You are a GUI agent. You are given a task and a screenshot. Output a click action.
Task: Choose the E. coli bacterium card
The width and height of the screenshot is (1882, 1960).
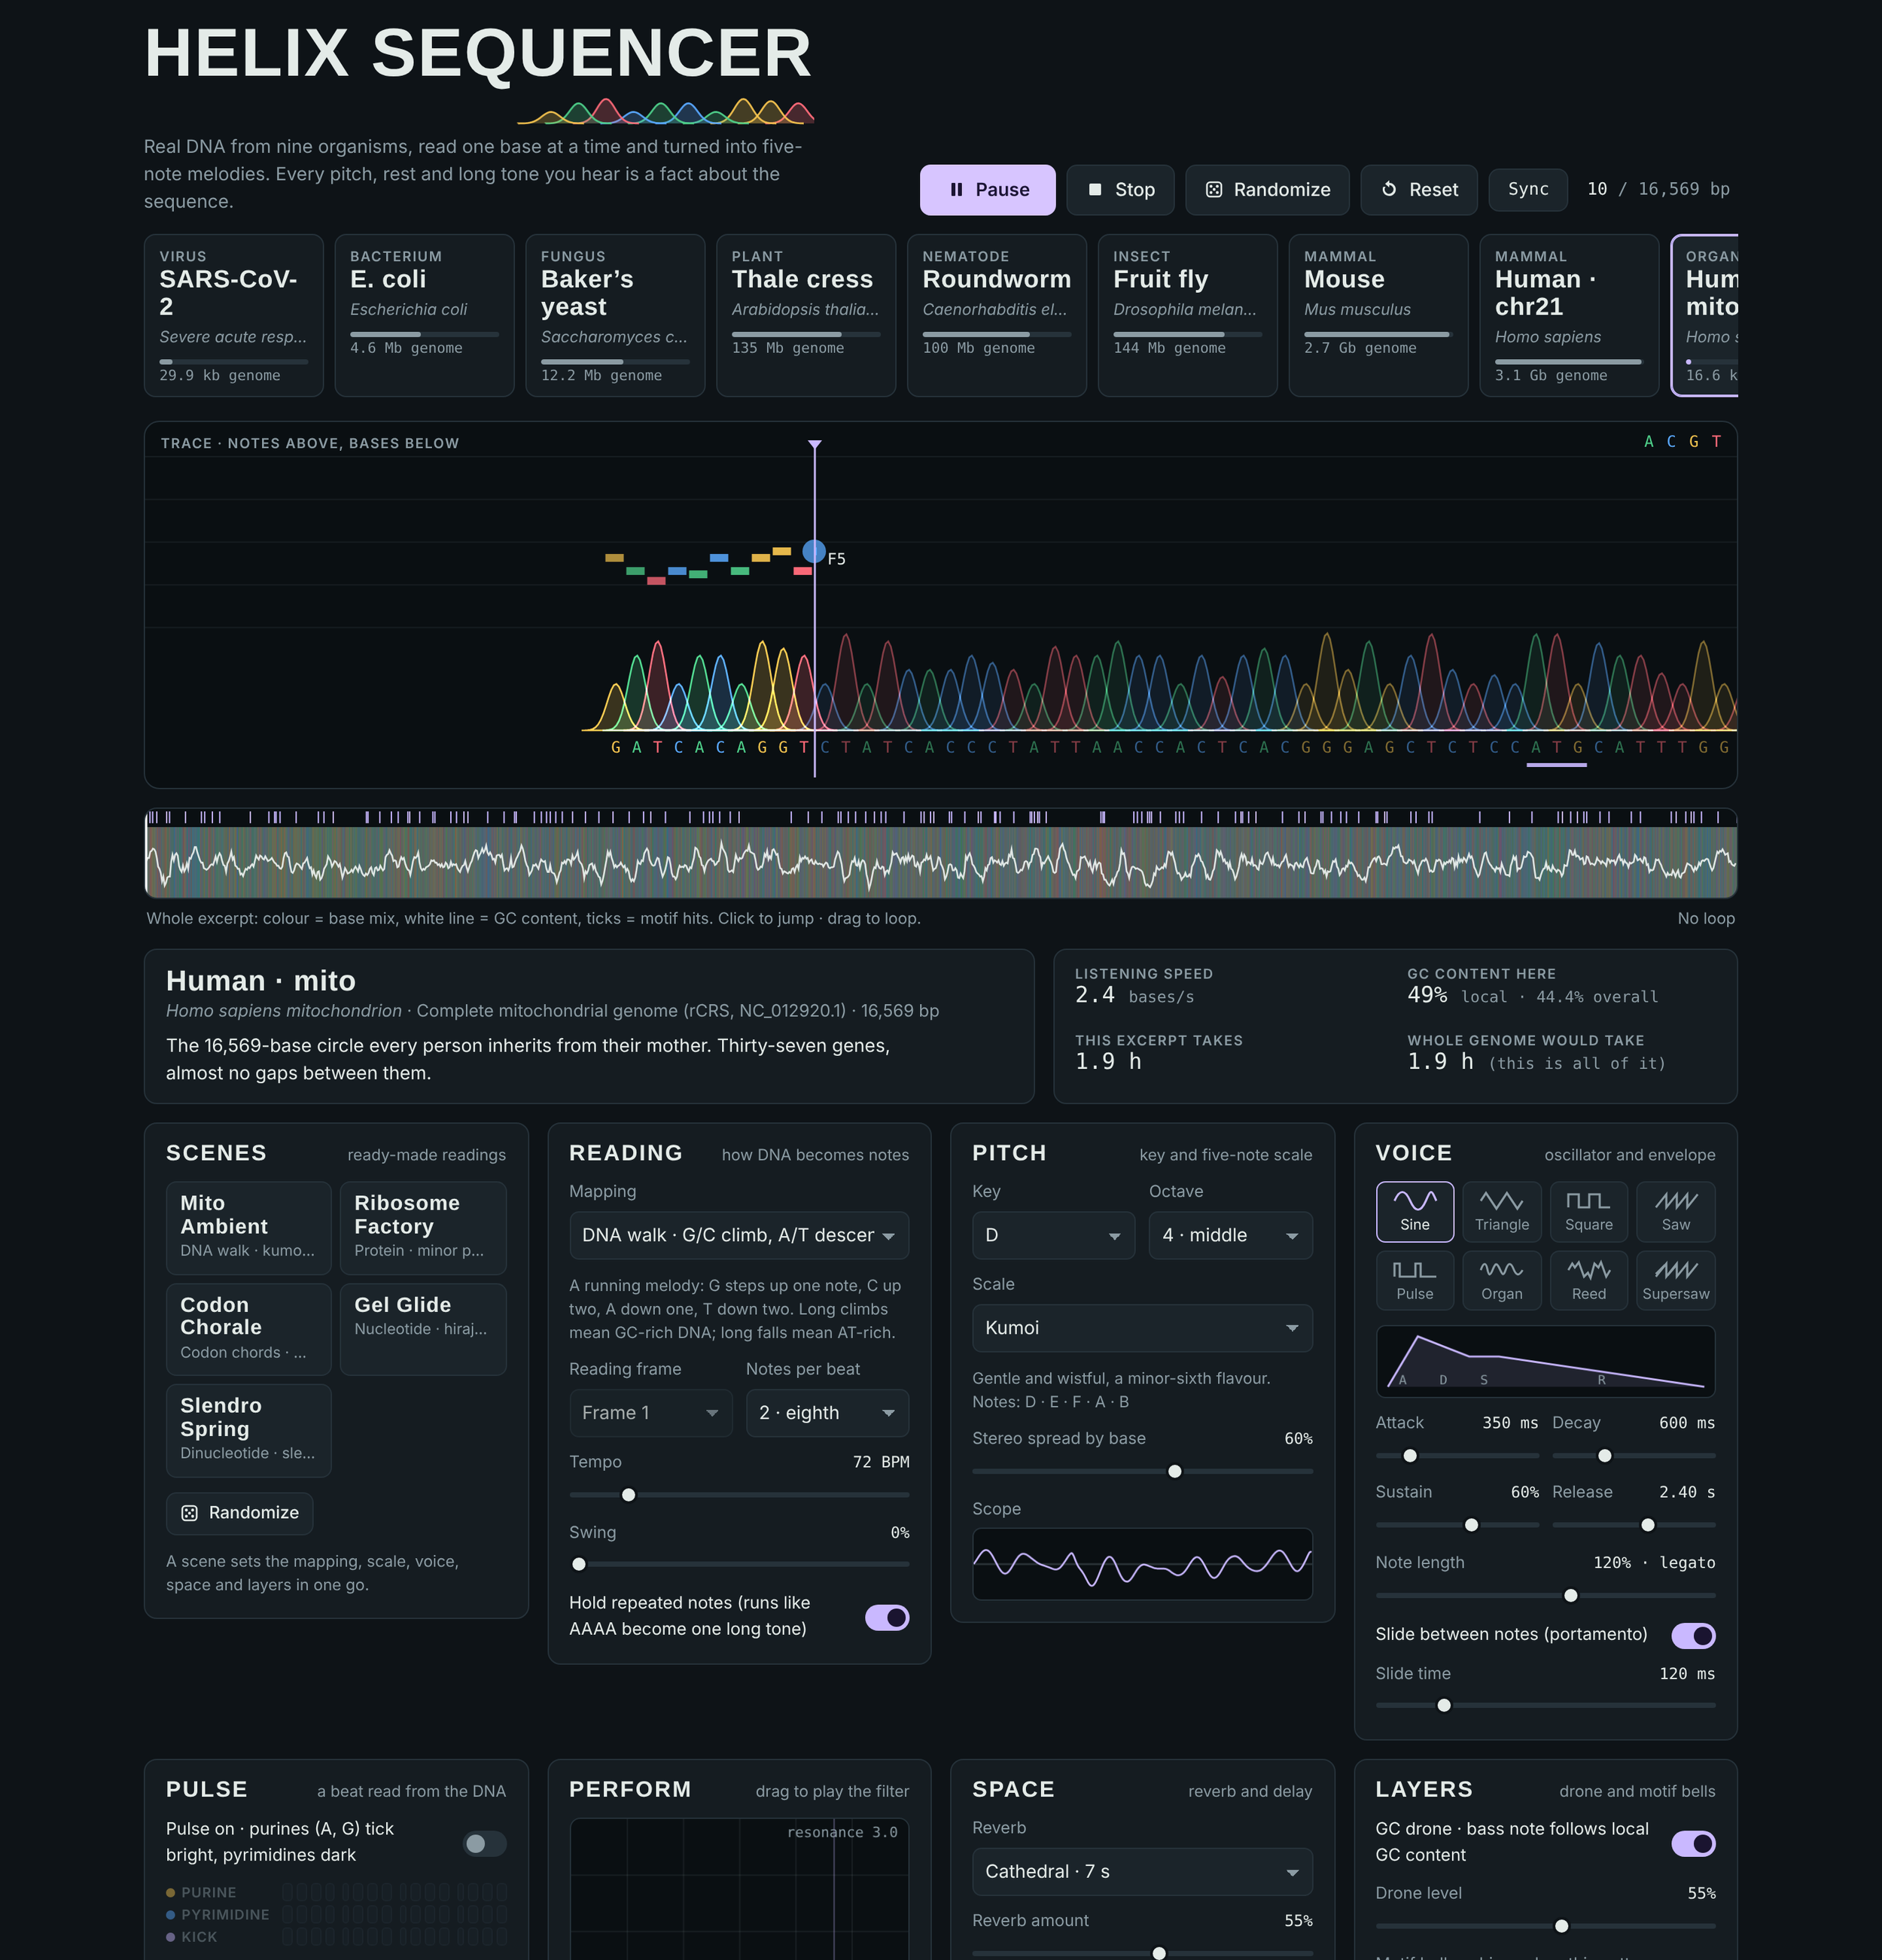tap(424, 316)
